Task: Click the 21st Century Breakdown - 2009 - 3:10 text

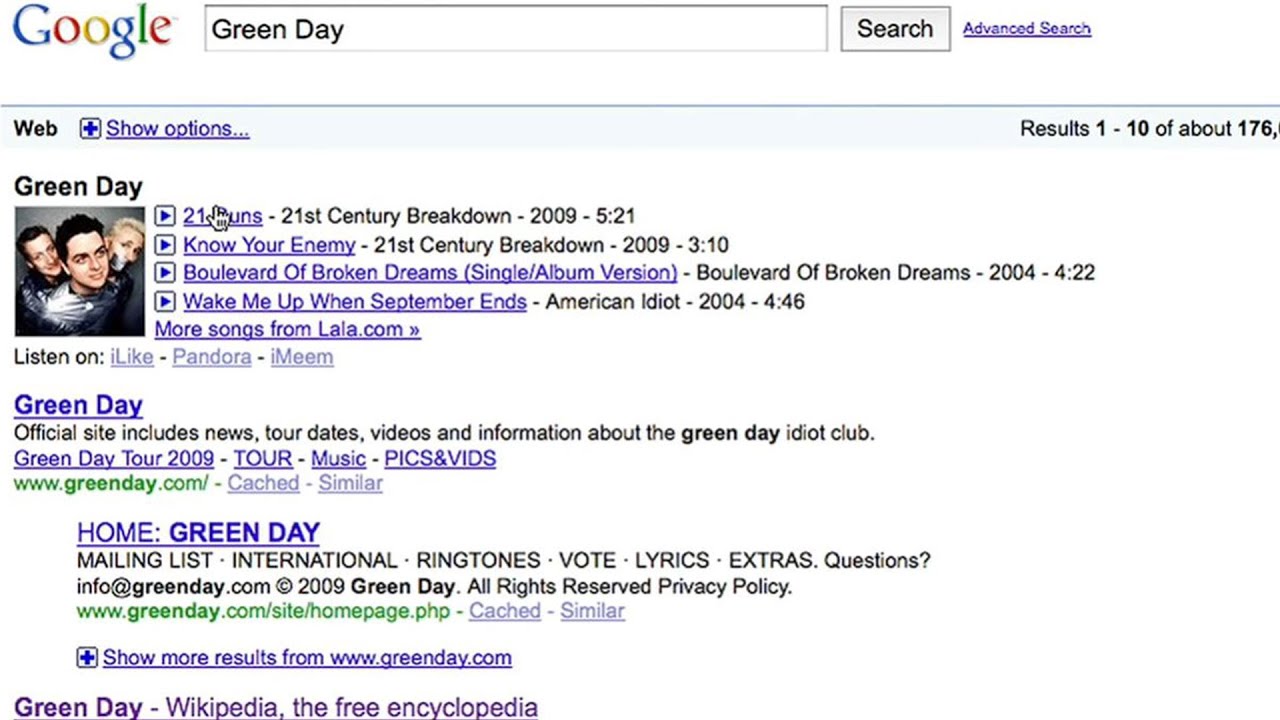Action: pyautogui.click(x=551, y=244)
